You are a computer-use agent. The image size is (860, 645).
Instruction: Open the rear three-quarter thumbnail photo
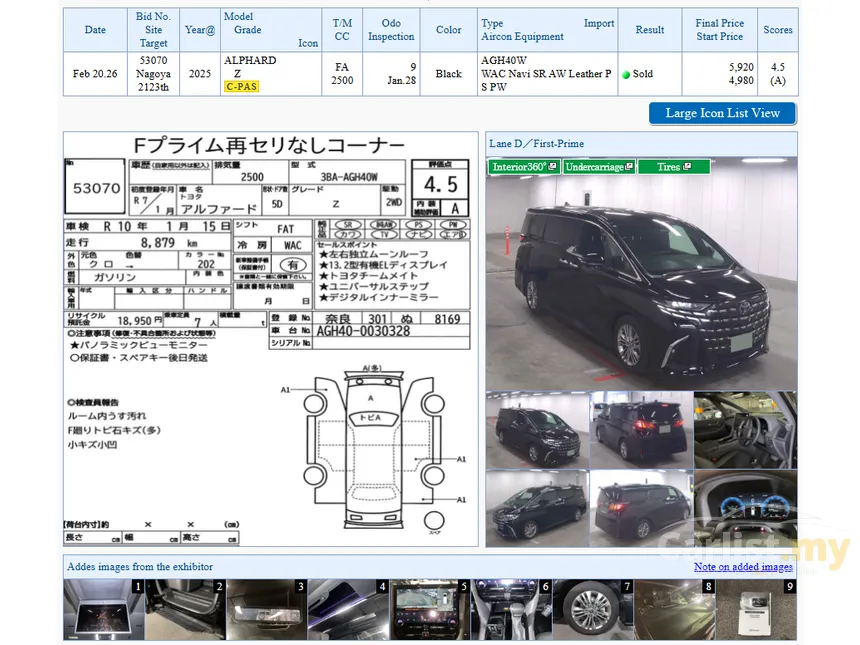pos(641,508)
